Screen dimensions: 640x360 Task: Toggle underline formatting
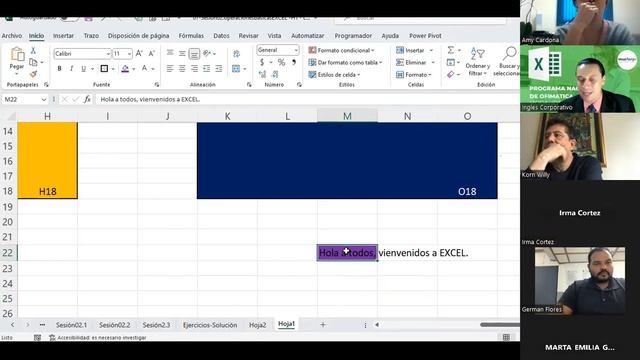(x=84, y=69)
